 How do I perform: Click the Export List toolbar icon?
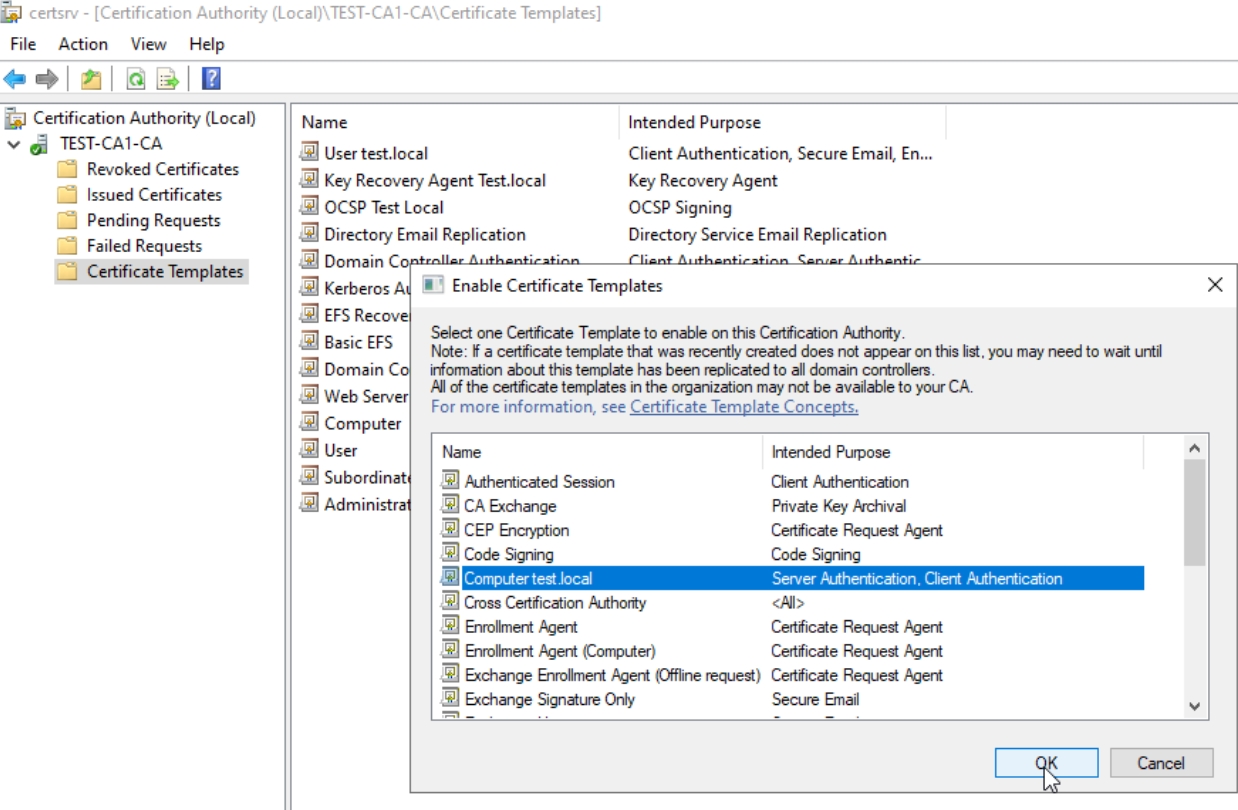[x=167, y=79]
